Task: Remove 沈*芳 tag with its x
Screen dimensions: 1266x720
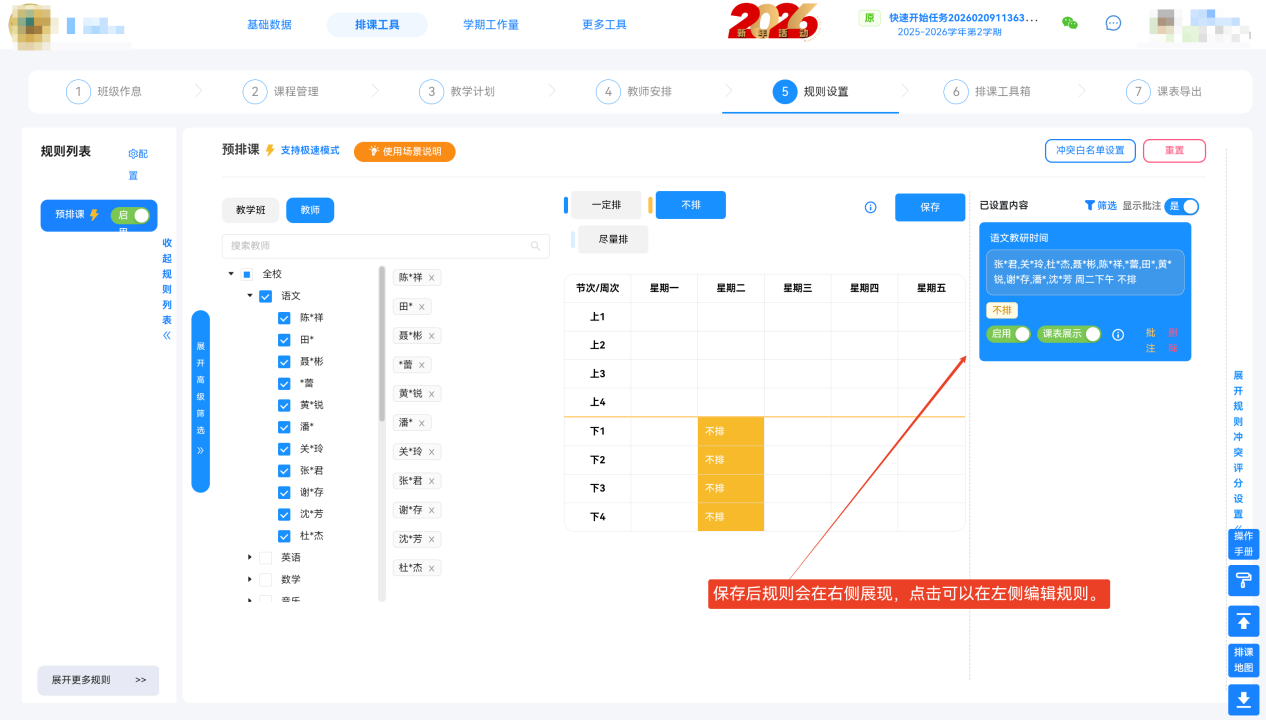Action: [x=431, y=539]
